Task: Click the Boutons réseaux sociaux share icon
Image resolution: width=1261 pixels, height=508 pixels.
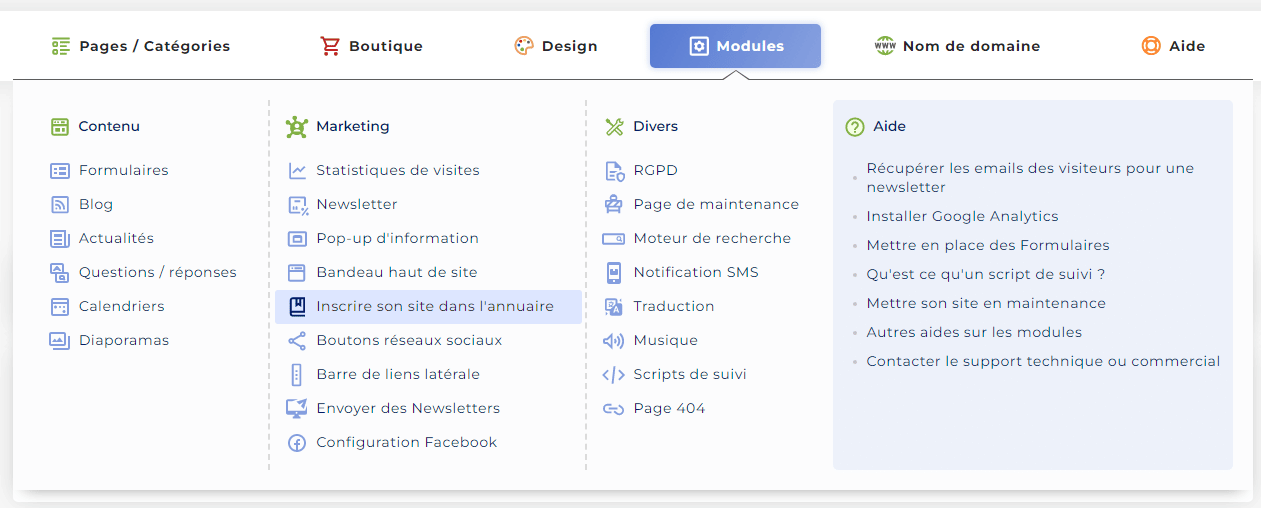Action: (297, 341)
